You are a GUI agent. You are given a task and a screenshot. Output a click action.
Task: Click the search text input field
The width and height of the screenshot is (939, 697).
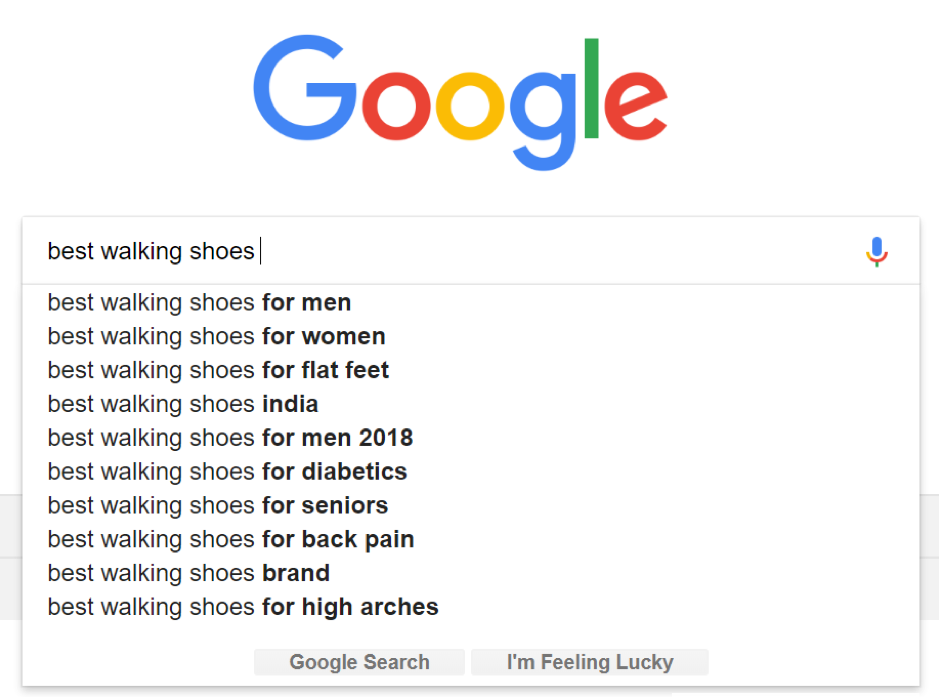click(450, 251)
